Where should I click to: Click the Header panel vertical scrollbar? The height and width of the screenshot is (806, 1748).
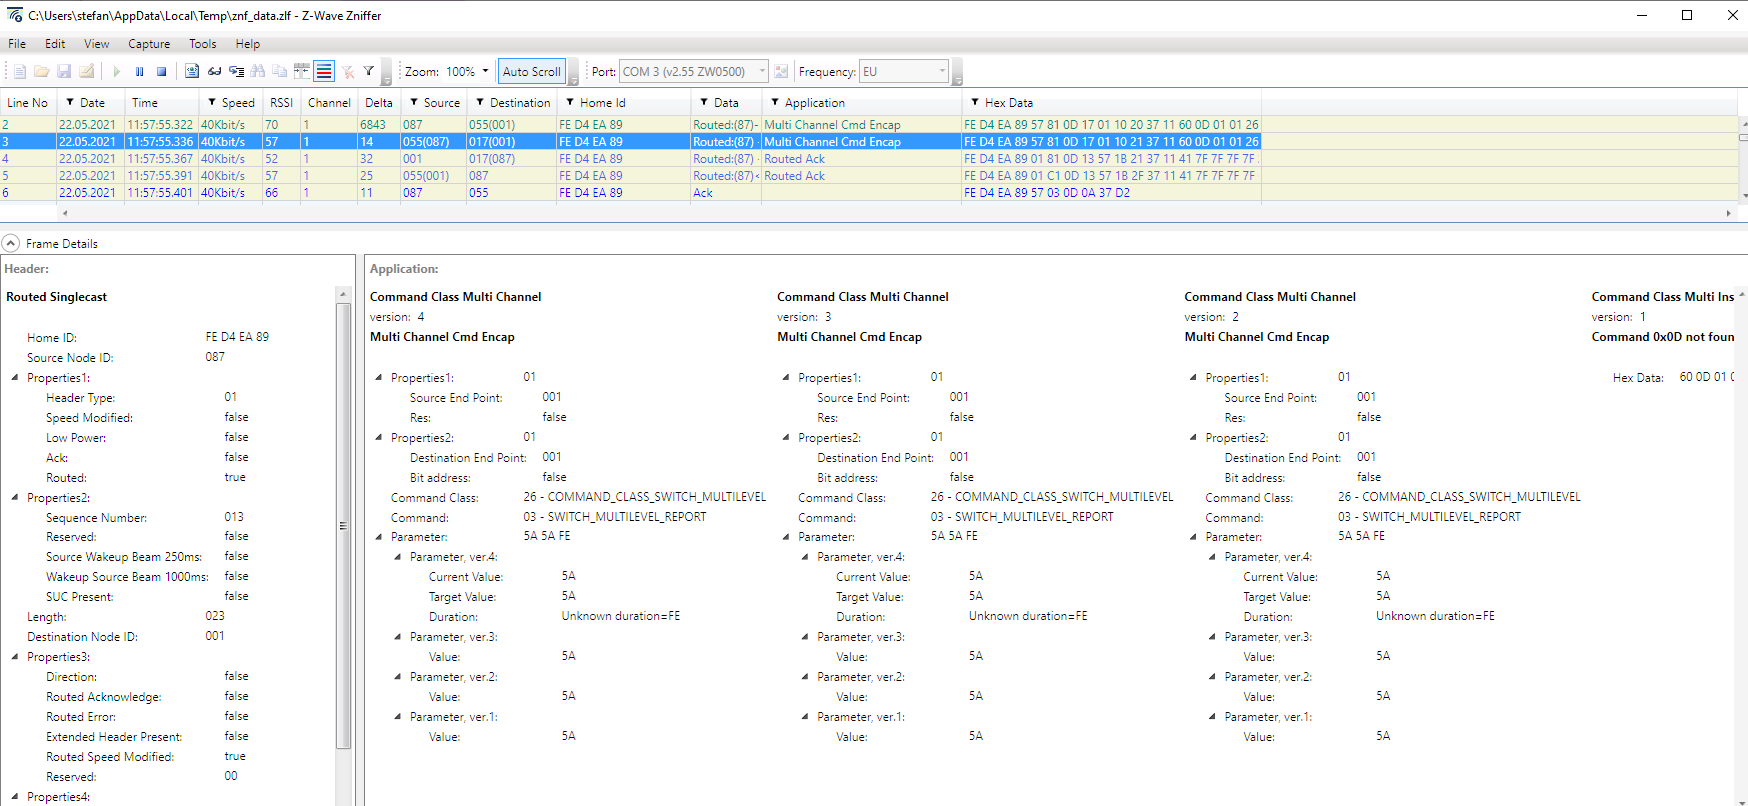click(x=344, y=525)
